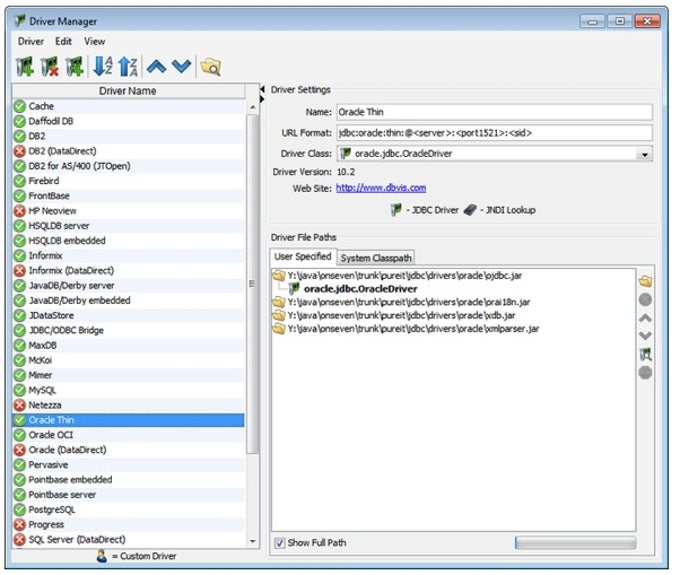
Task: Select the Informix (DataDirect) driver
Action: 128,271
